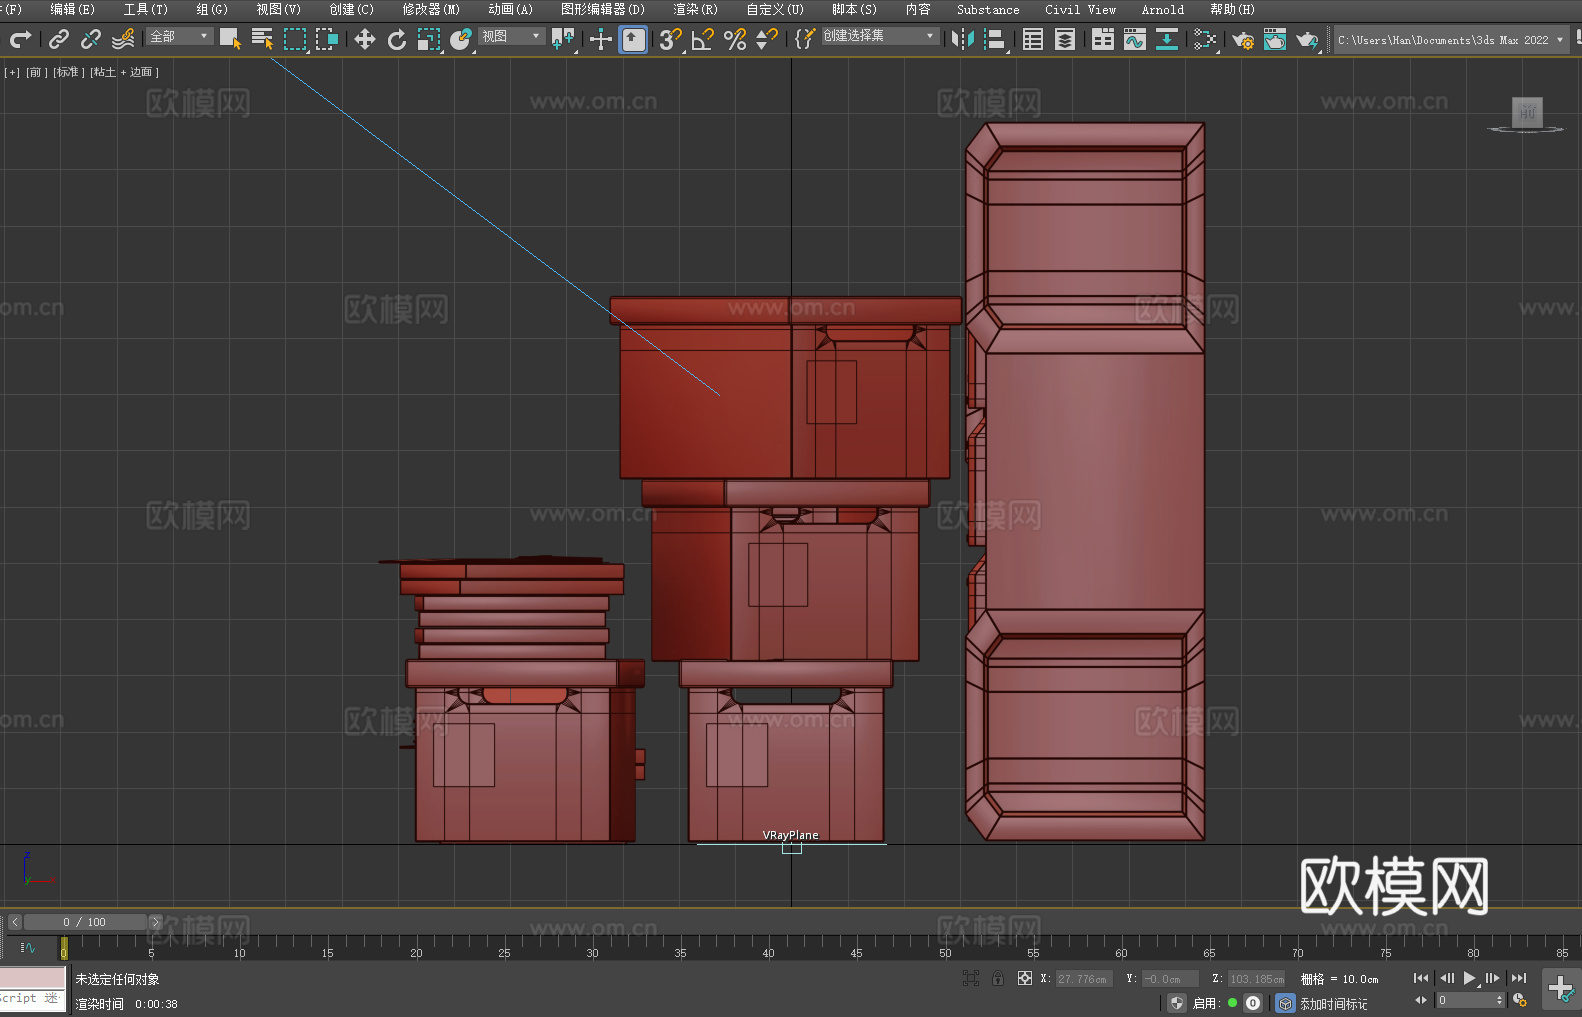This screenshot has height=1017, width=1582.
Task: Activate the Select and Move tool
Action: (365, 39)
